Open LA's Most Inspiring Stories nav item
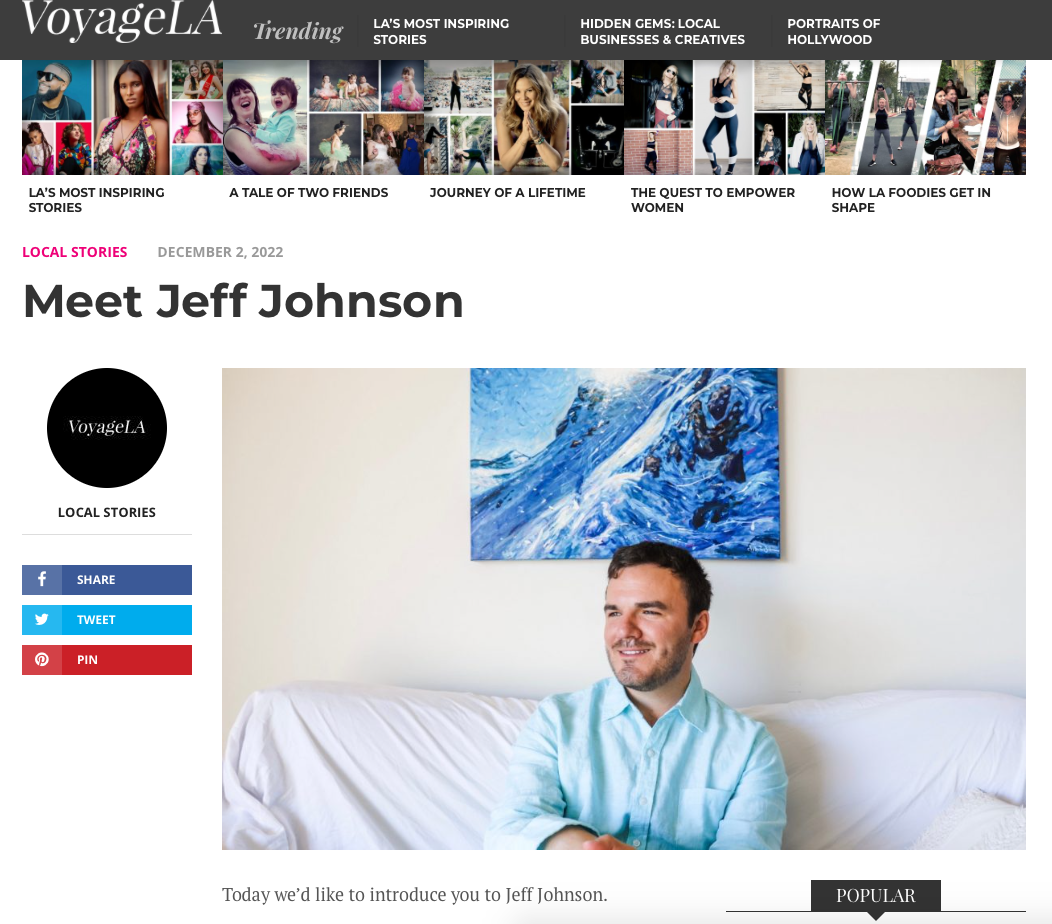Viewport: 1052px width, 924px height. point(441,32)
